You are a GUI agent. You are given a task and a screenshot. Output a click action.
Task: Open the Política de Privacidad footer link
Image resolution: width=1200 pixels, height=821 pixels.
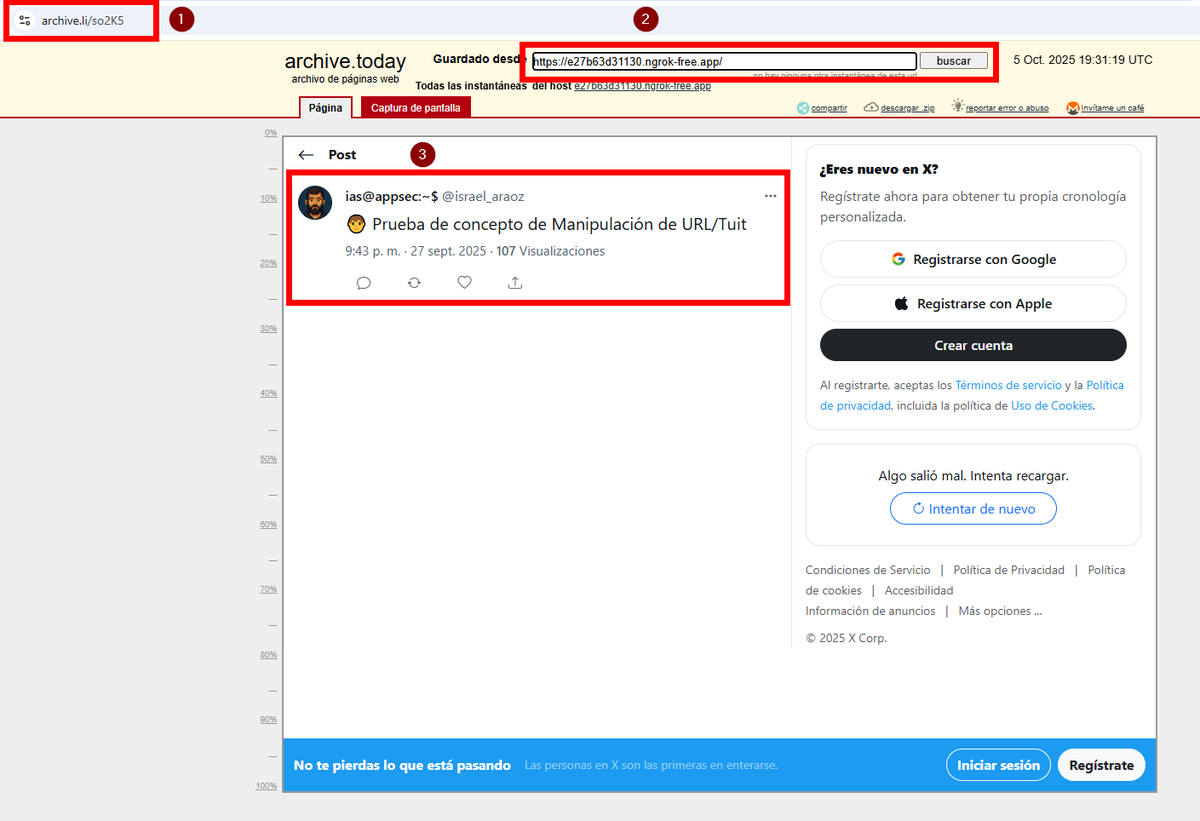click(1009, 570)
